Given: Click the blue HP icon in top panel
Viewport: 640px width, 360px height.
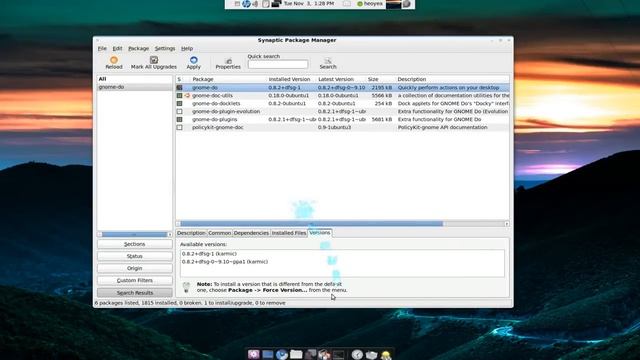Looking at the screenshot, I should click(246, 4).
